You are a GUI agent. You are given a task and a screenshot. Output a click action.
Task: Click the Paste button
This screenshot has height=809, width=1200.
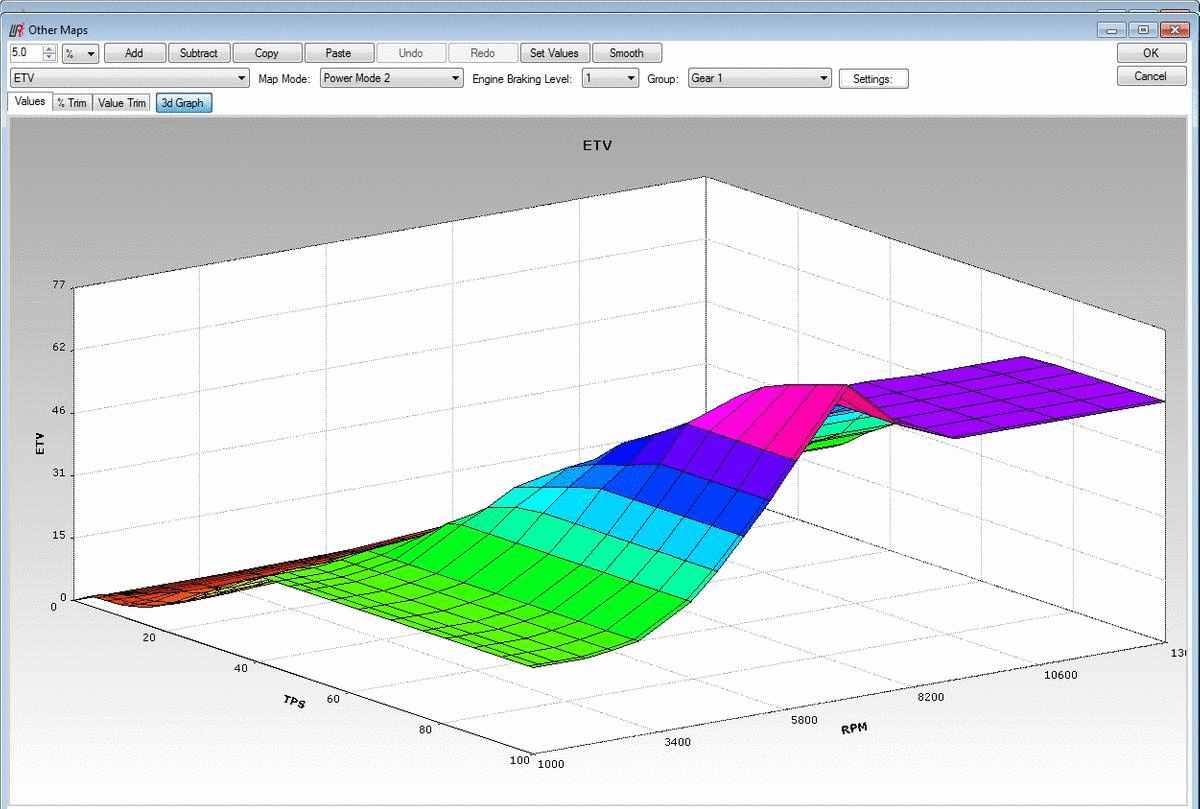coord(339,53)
